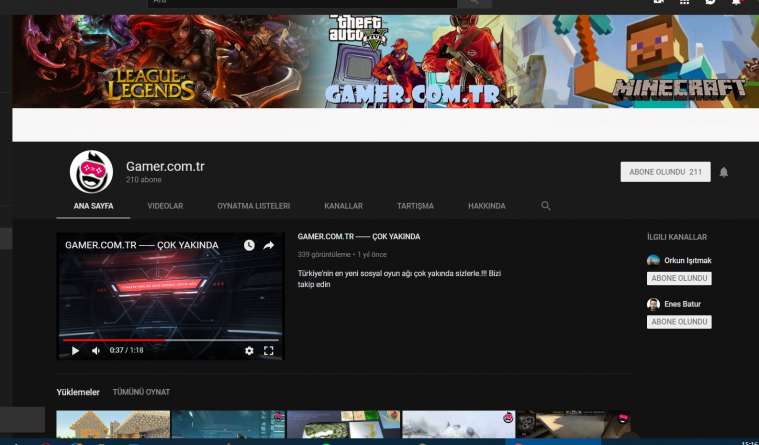The height and width of the screenshot is (445, 759).
Task: Open video settings gear icon
Action: (x=249, y=351)
